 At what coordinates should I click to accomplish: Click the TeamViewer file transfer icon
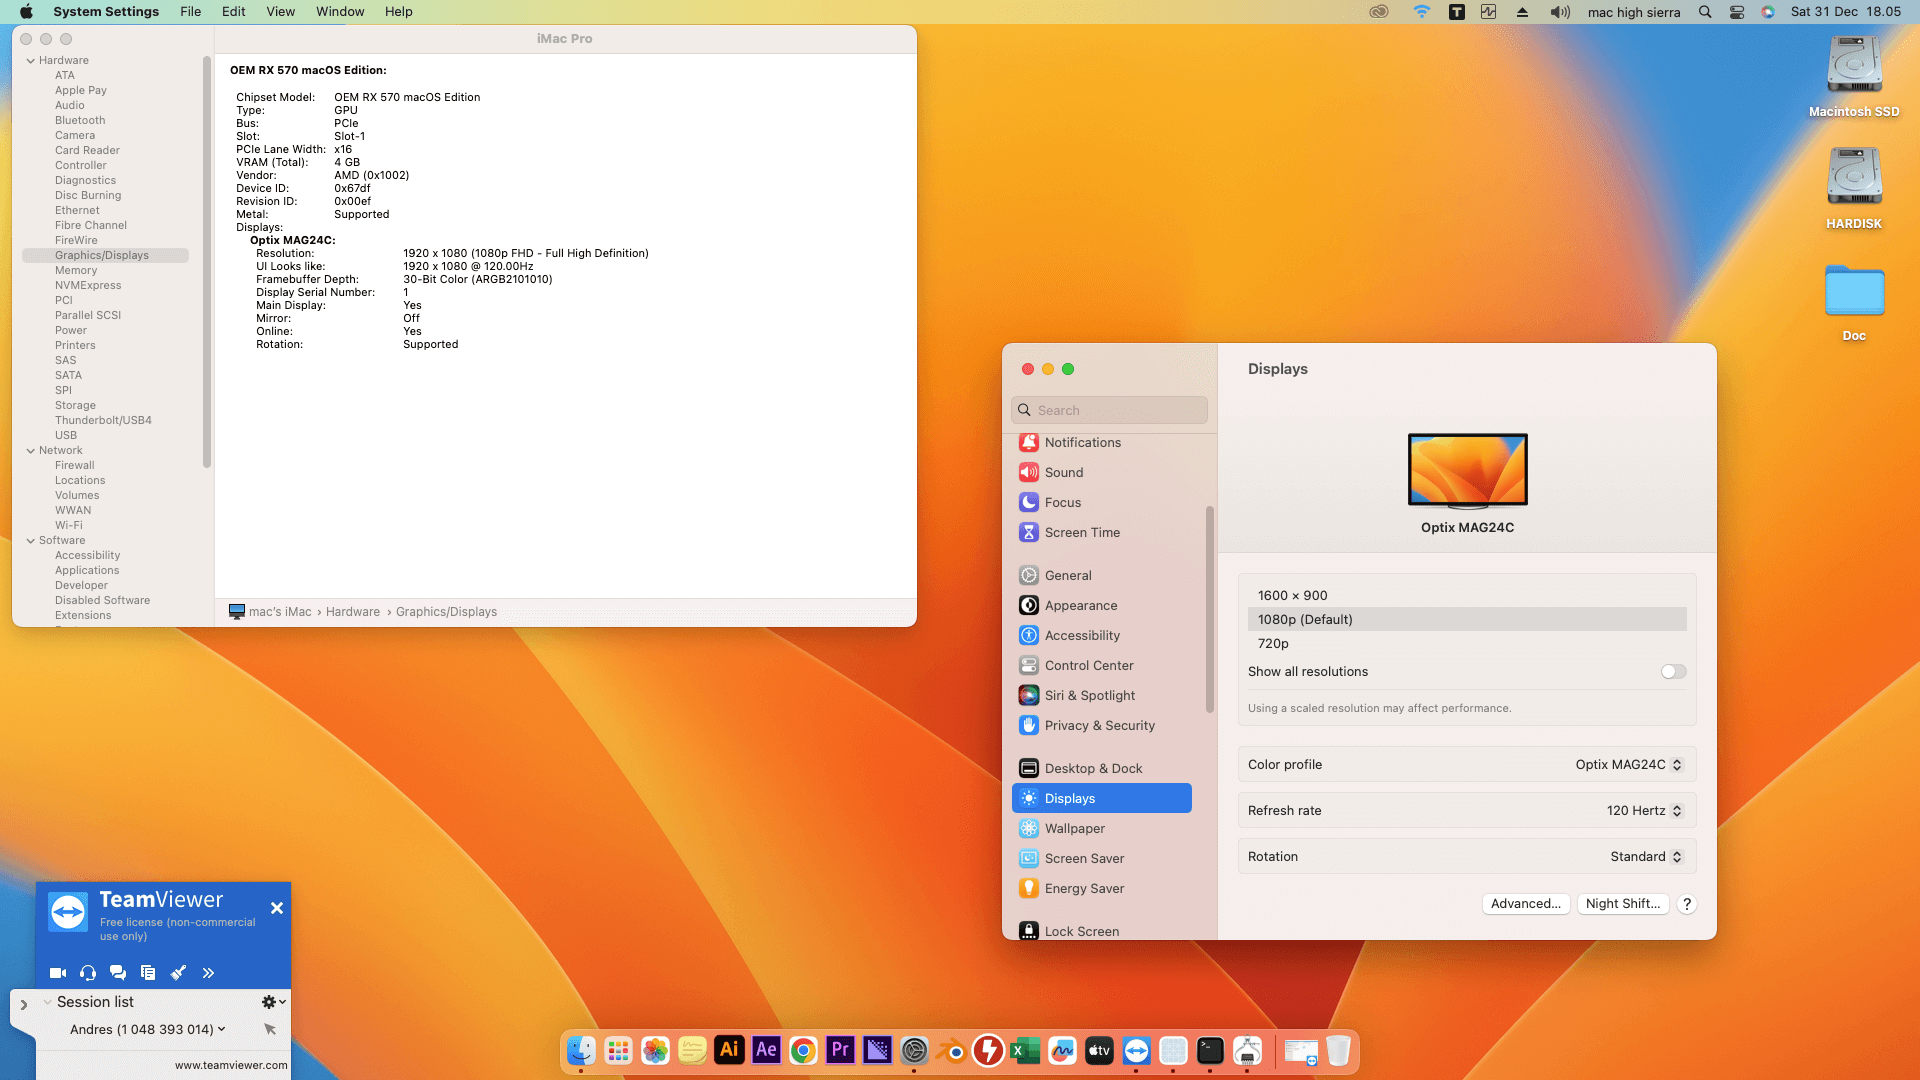click(148, 973)
